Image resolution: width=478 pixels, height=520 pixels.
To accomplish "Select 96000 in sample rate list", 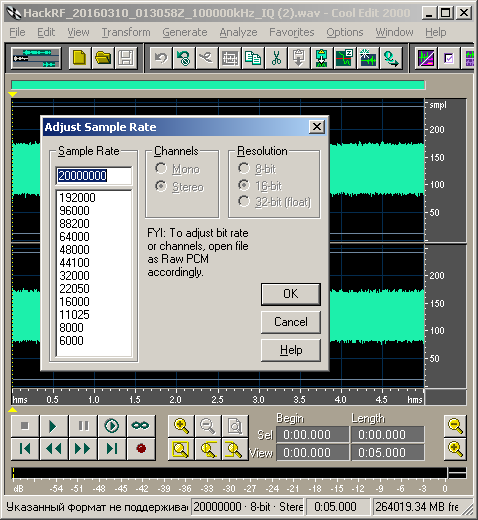I will 94,211.
